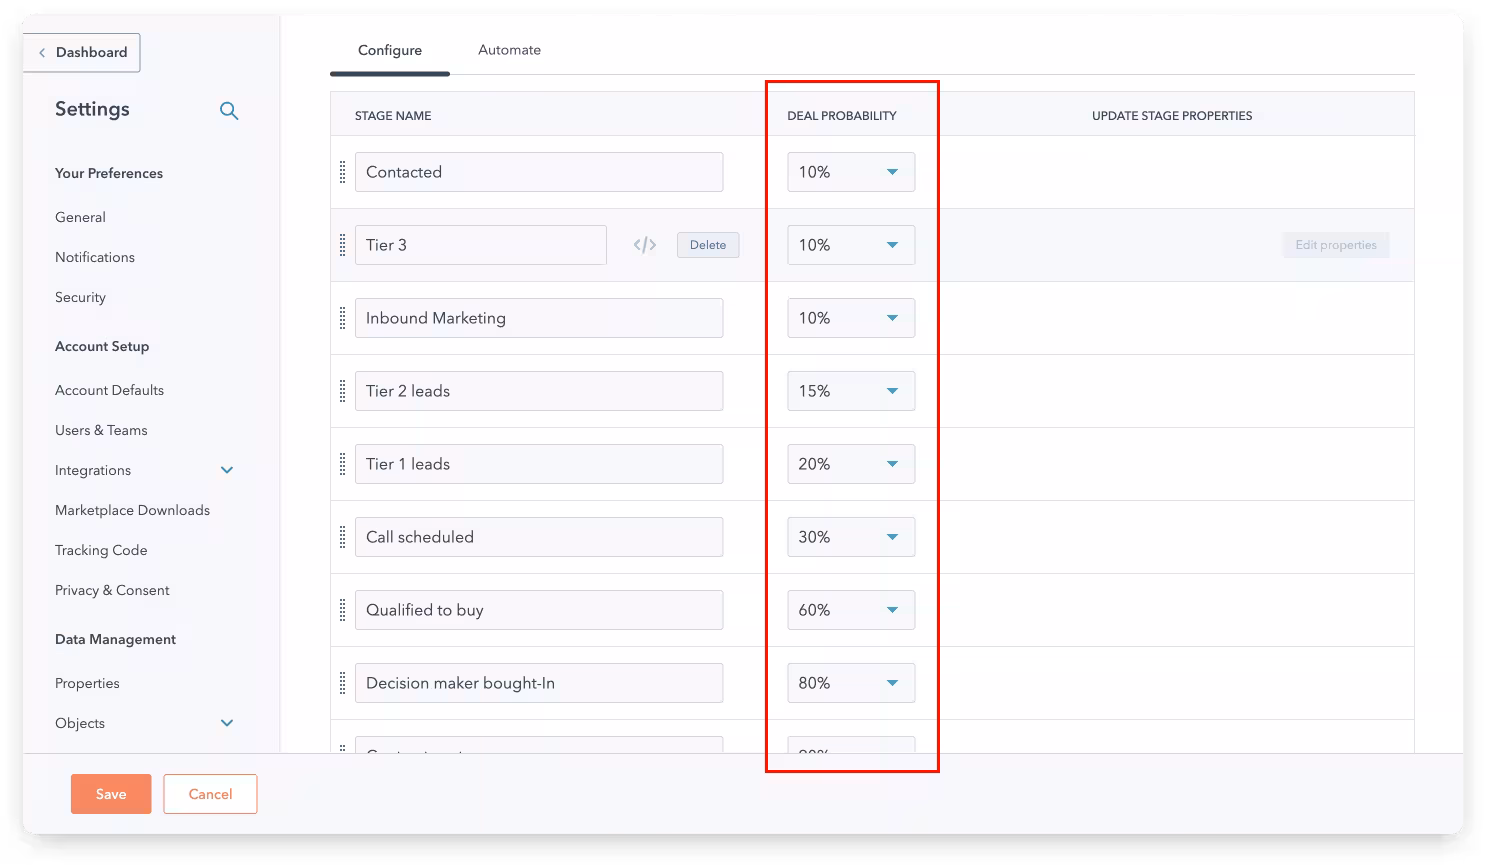Click the drag handle next to Qualified to buy
This screenshot has height=866, width=1486.
pyautogui.click(x=343, y=610)
